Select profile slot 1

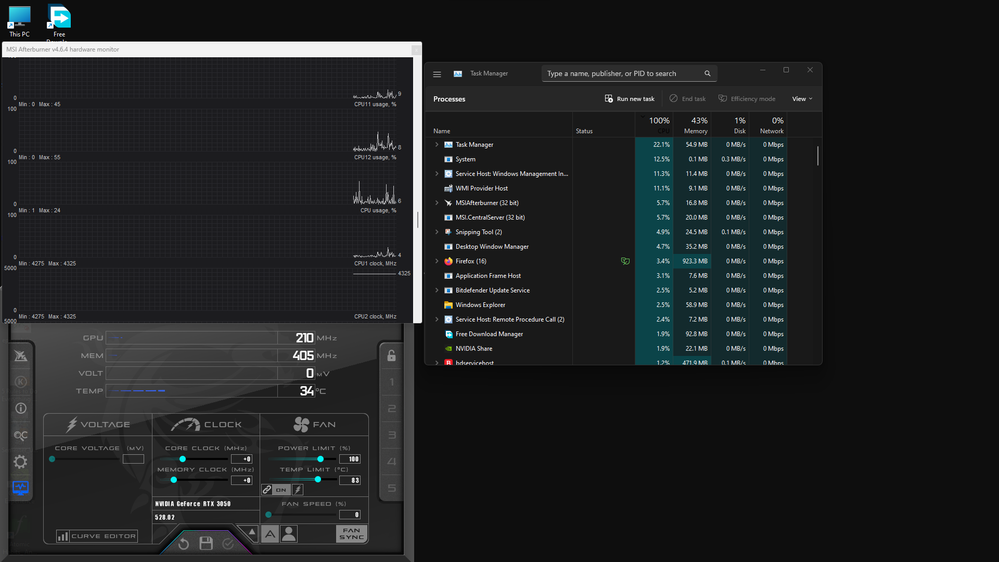[x=391, y=382]
